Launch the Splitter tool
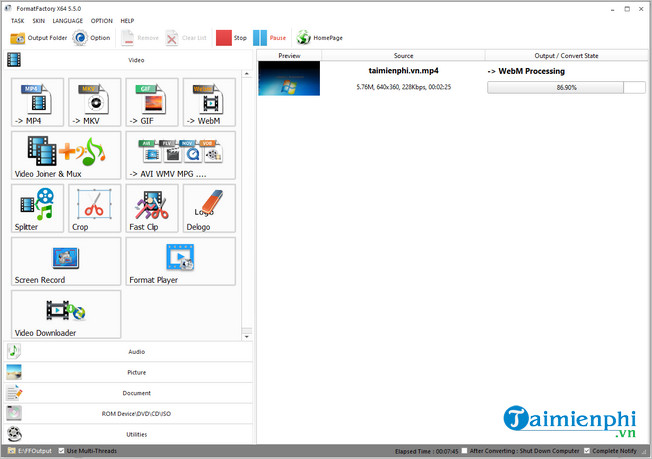Screen dimensions: 652x459 coord(37,208)
